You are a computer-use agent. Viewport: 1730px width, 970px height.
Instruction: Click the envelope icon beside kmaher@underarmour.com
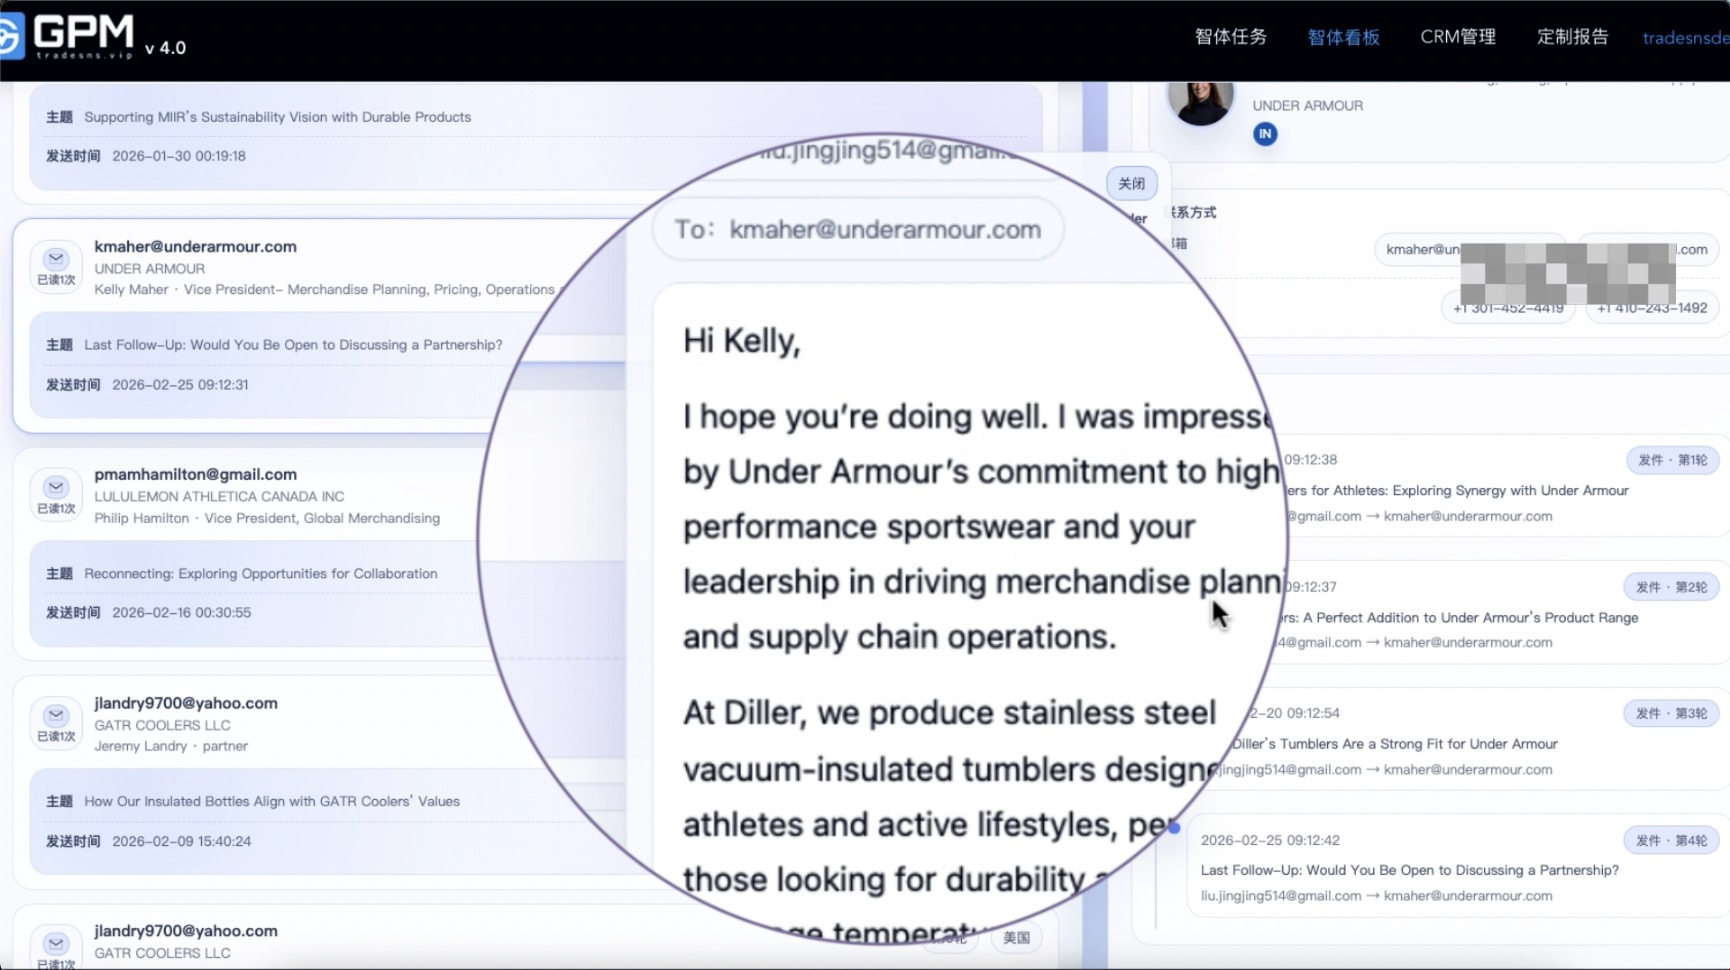coord(56,259)
